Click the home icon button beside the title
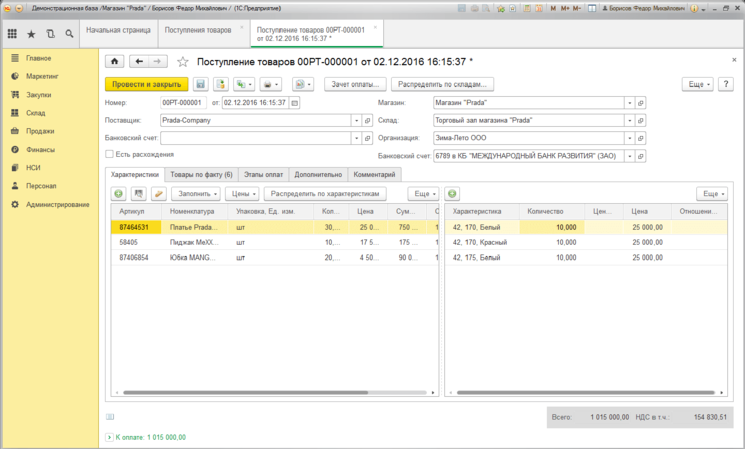745x449 pixels. point(115,61)
